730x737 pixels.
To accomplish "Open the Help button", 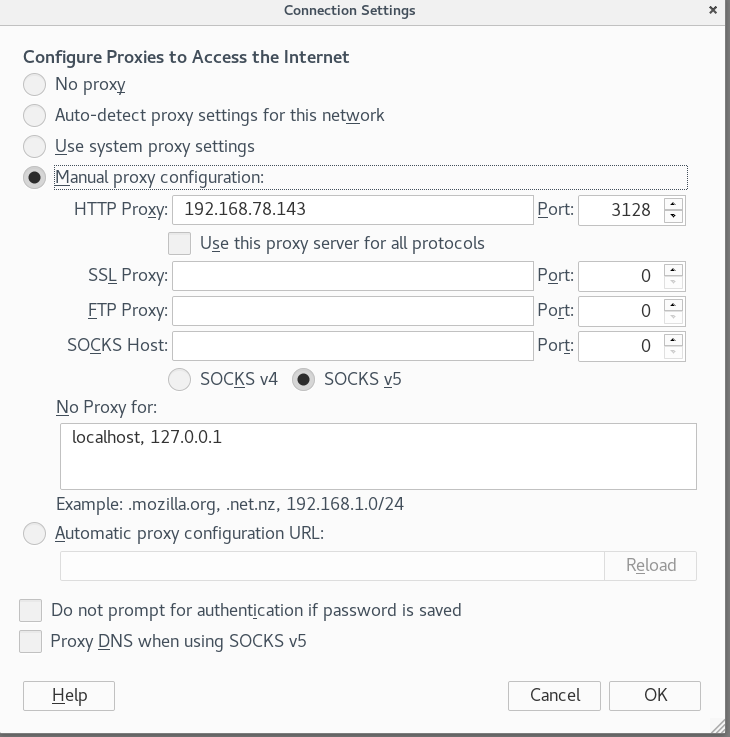I will pos(69,696).
